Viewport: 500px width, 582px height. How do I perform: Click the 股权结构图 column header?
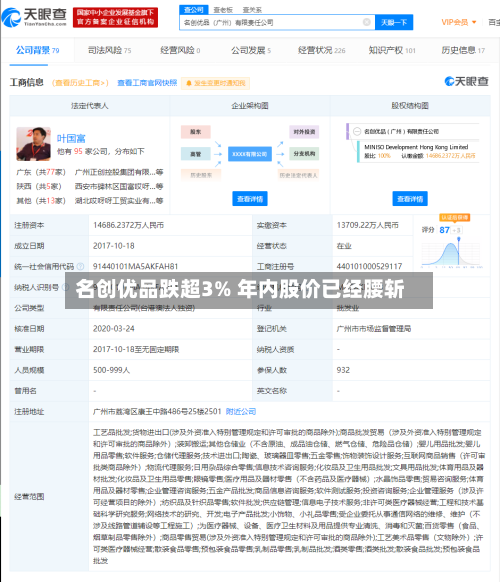410,106
